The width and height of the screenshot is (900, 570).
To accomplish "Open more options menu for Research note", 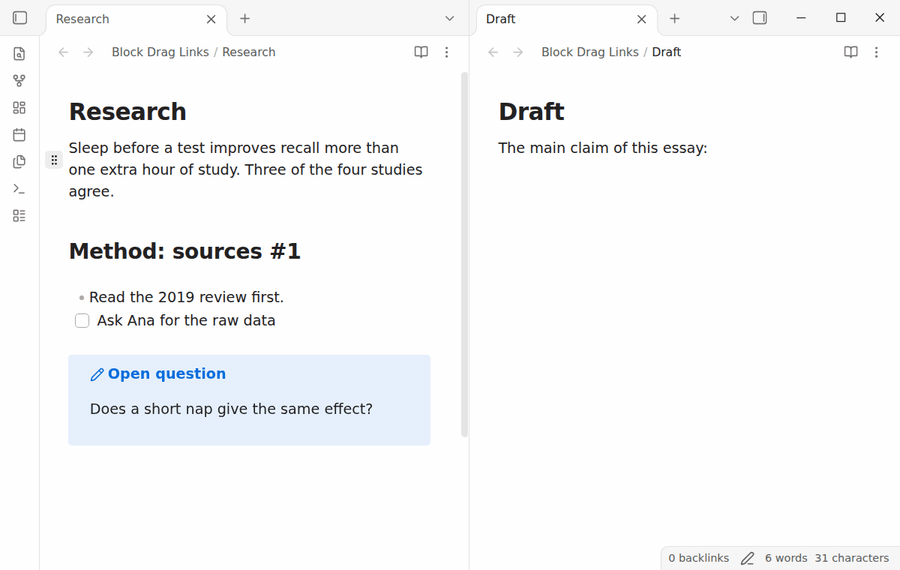I will 447,52.
